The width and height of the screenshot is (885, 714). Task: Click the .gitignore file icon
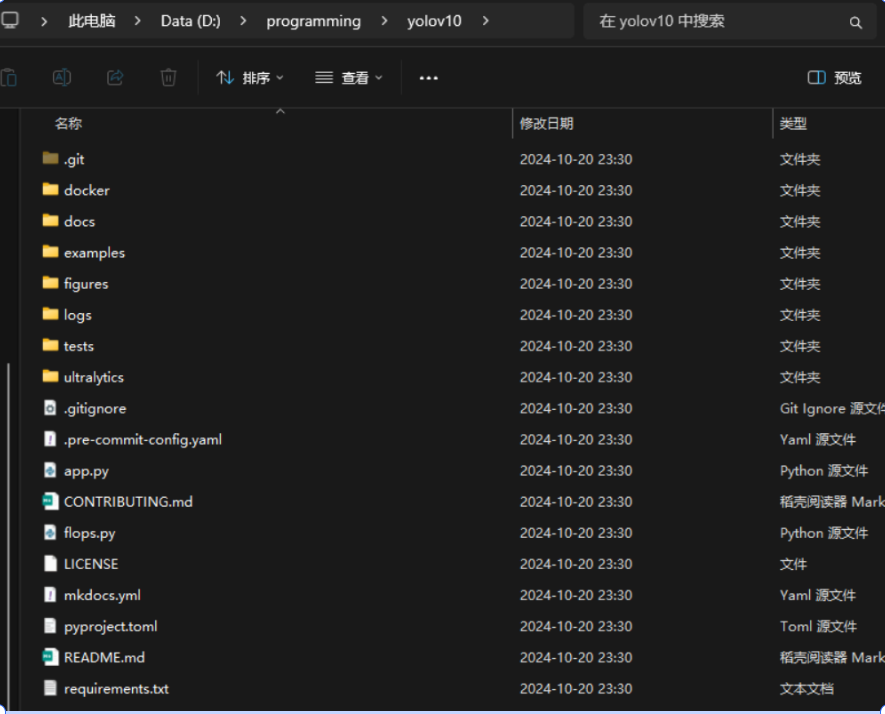click(x=50, y=408)
